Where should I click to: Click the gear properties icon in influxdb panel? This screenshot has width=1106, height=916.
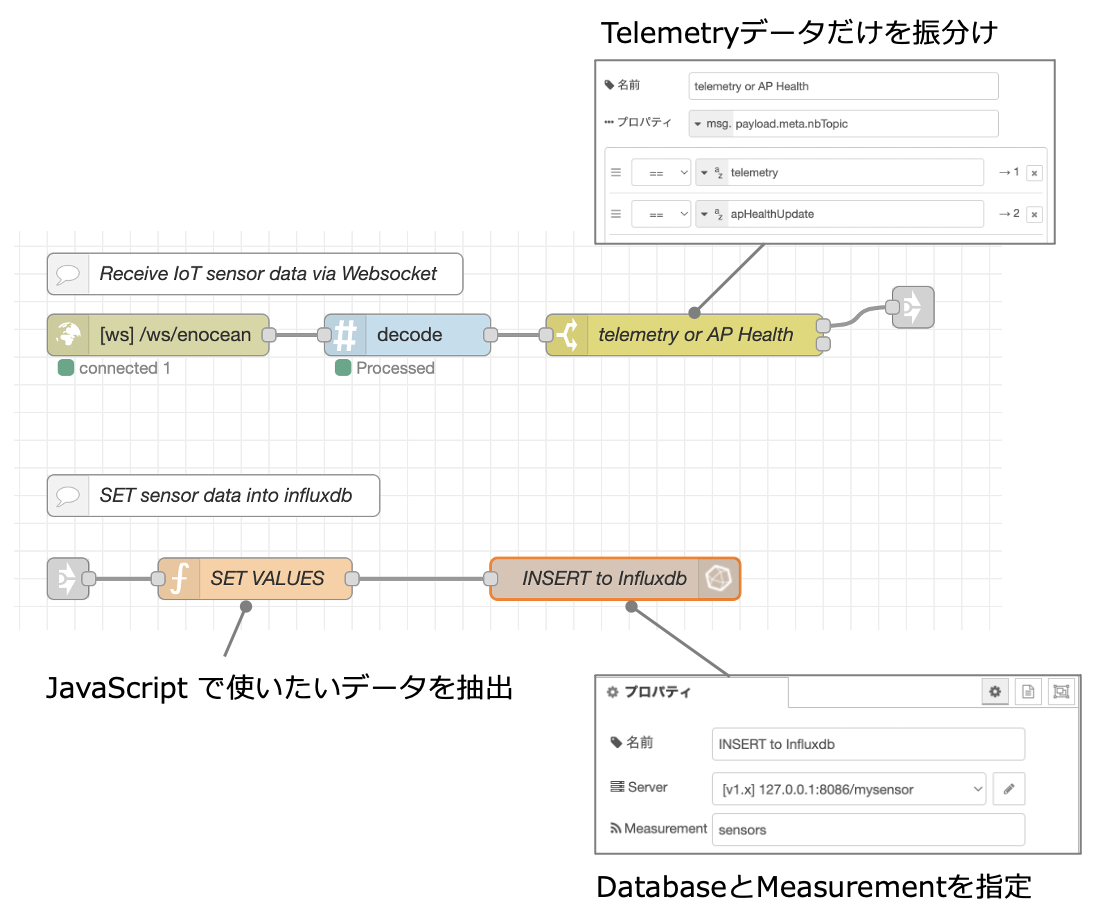pos(995,692)
